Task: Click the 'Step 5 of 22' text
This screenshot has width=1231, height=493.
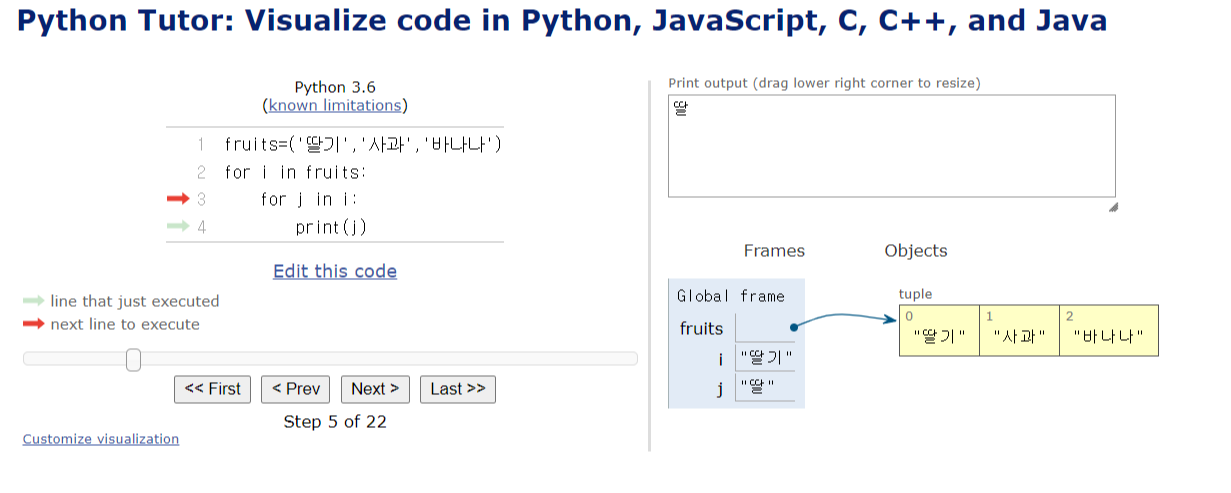Action: click(335, 422)
